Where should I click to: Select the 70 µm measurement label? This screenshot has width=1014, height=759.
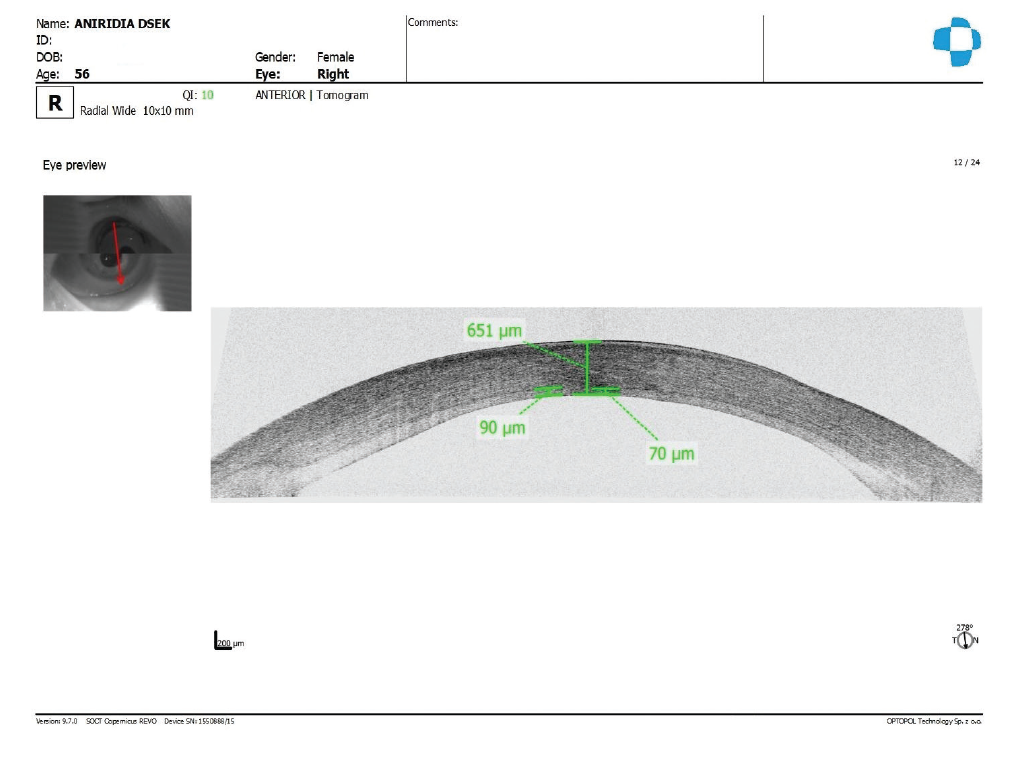pyautogui.click(x=671, y=453)
